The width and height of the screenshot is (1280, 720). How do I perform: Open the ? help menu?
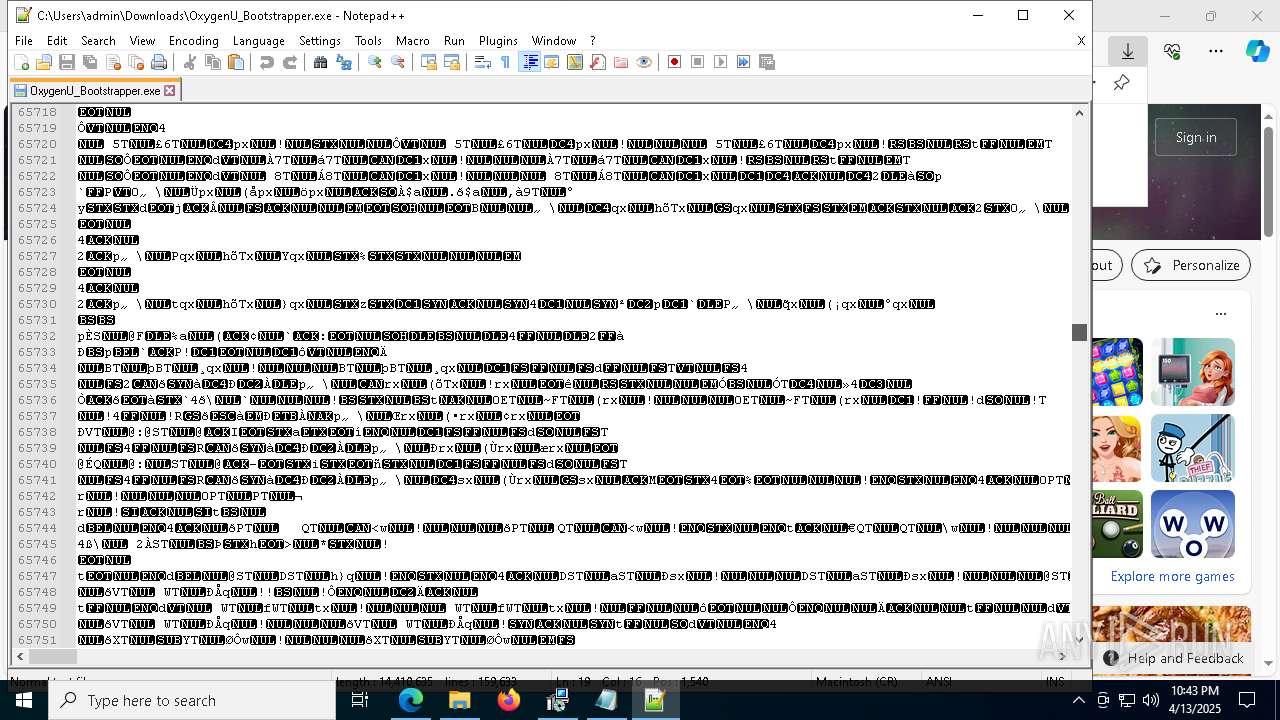(592, 41)
